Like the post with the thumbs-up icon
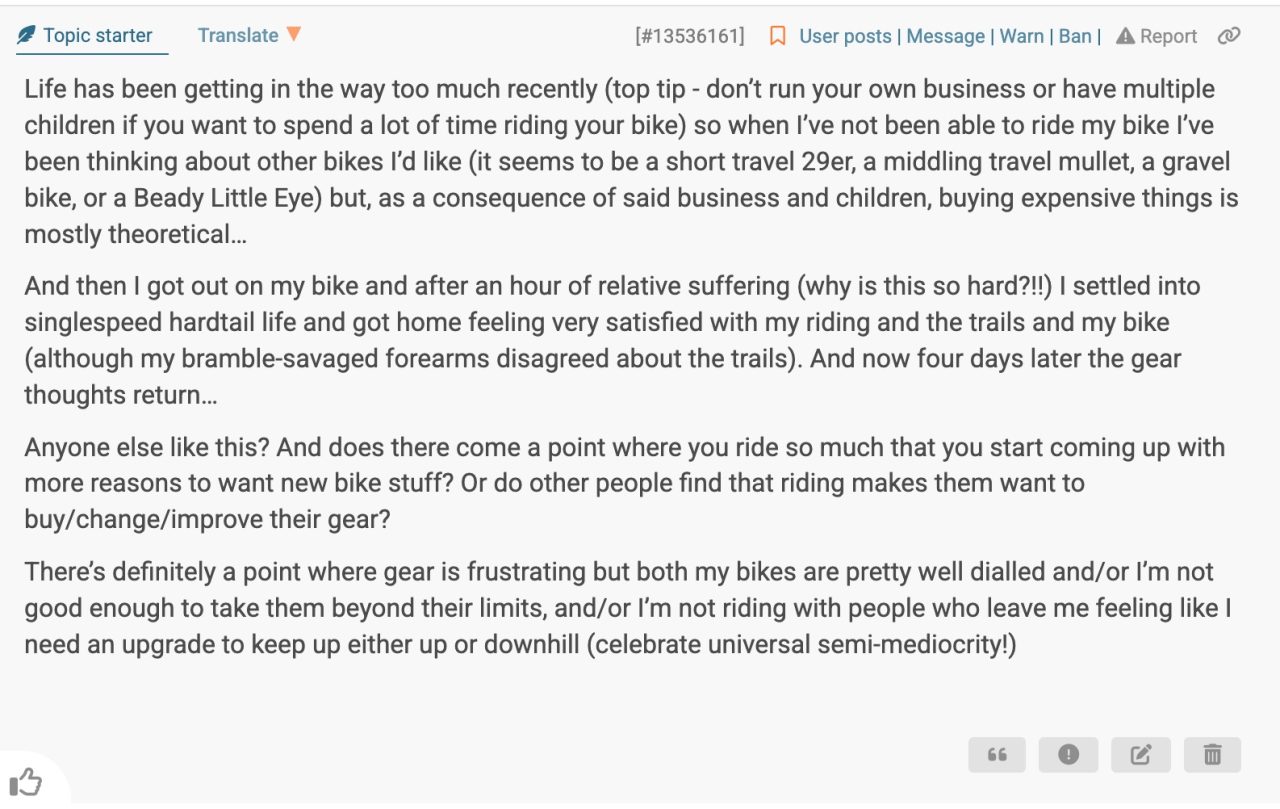This screenshot has height=809, width=1280. [25, 781]
